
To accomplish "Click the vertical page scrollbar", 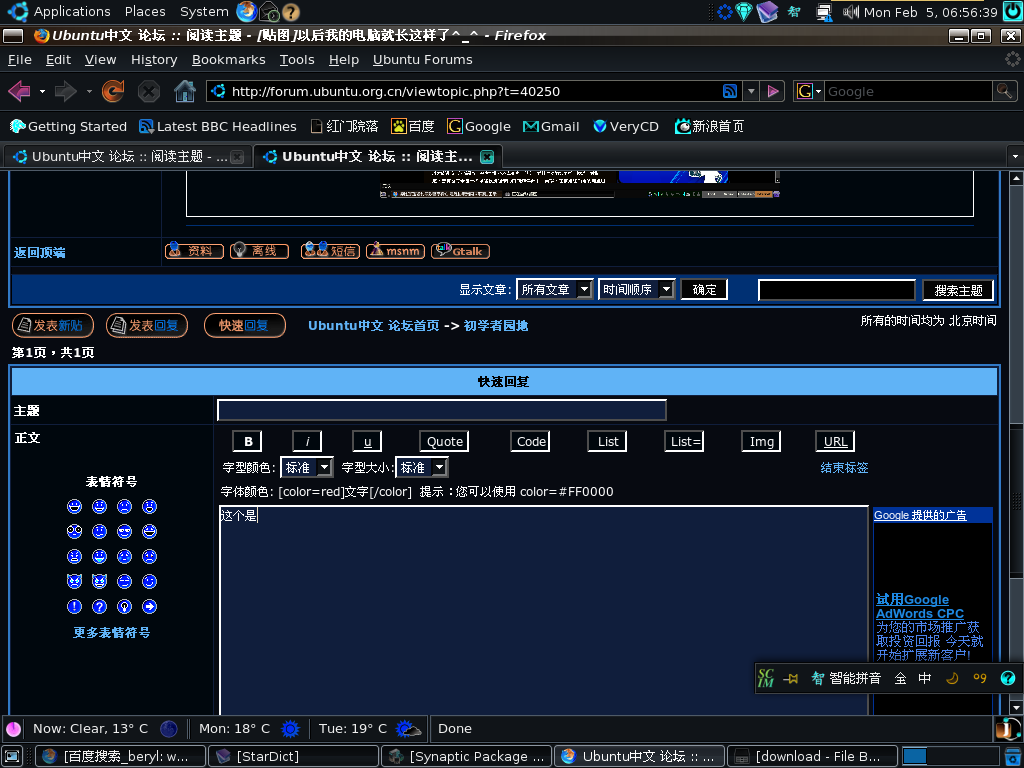I will coord(1016,442).
